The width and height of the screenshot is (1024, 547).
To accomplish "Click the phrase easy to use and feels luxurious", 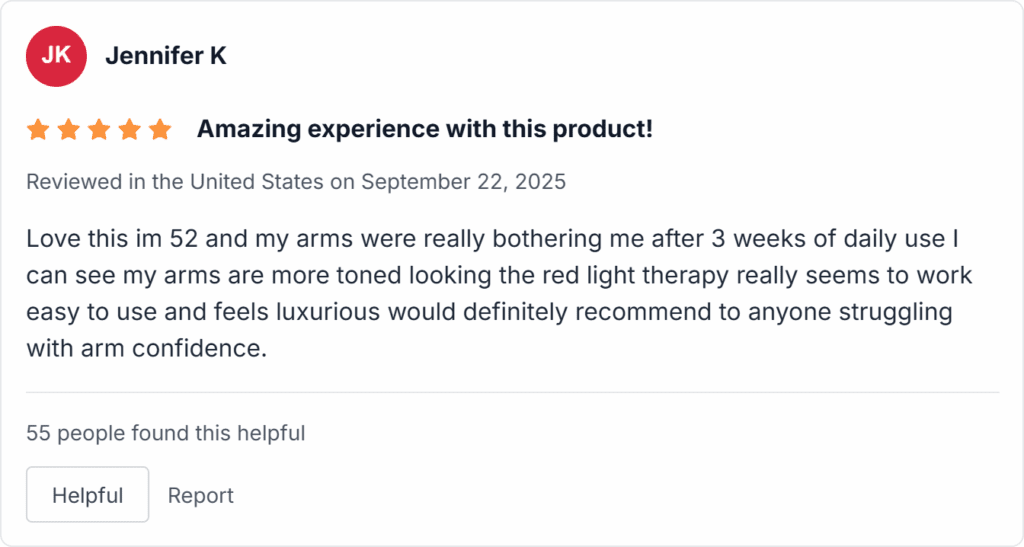I will (203, 312).
